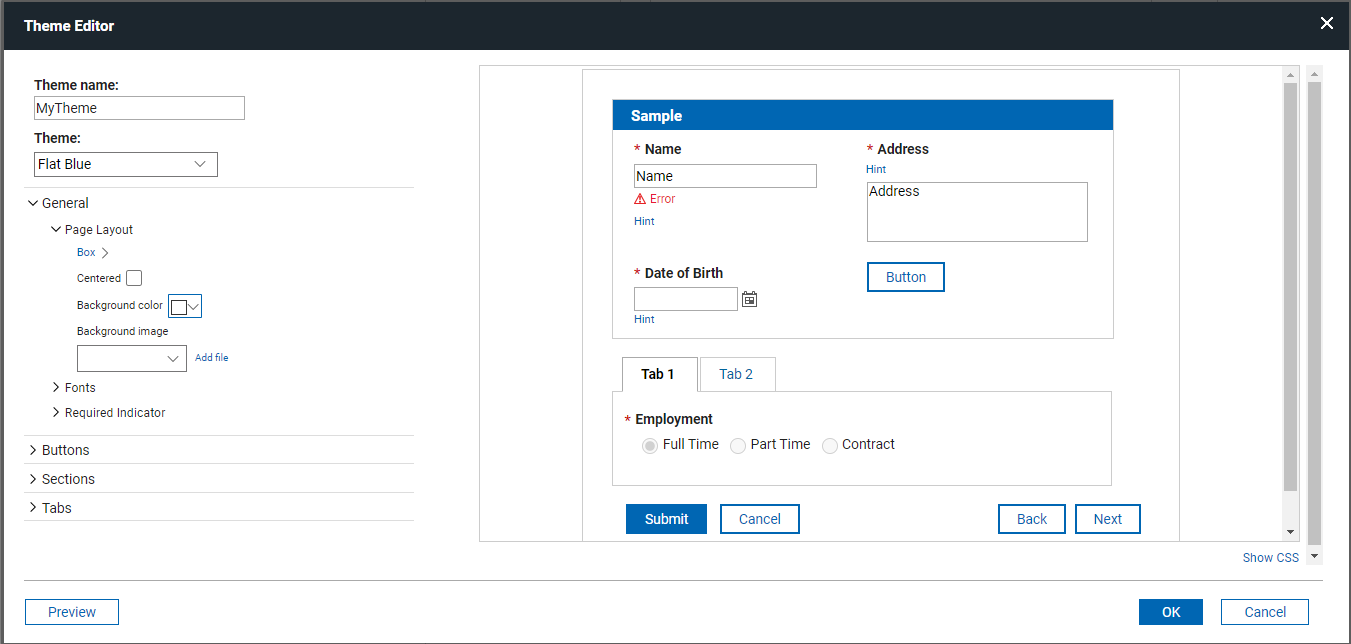The image size is (1351, 644).
Task: Click the Background color swatch
Action: 177,305
